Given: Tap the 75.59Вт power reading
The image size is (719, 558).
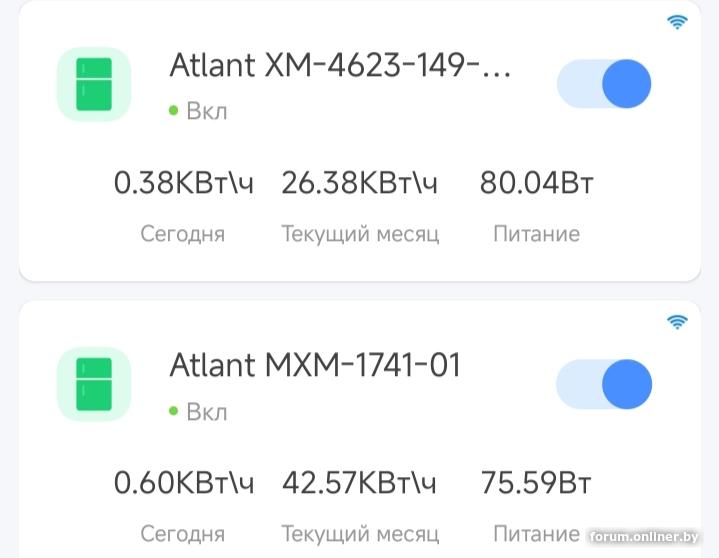Looking at the screenshot, I should (537, 484).
